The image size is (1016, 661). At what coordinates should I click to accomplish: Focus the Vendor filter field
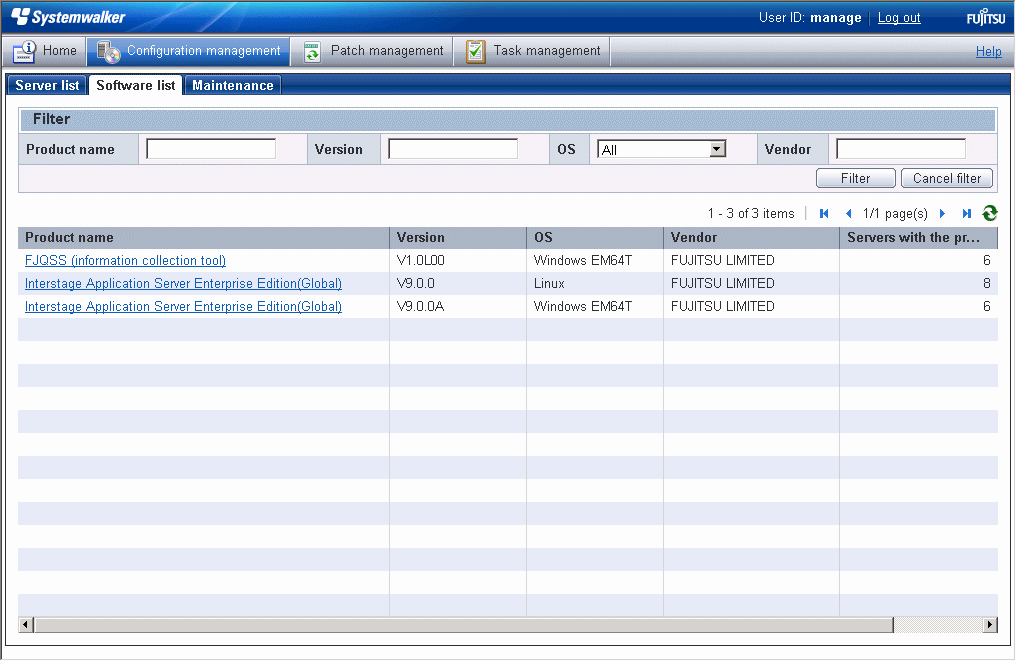click(901, 149)
